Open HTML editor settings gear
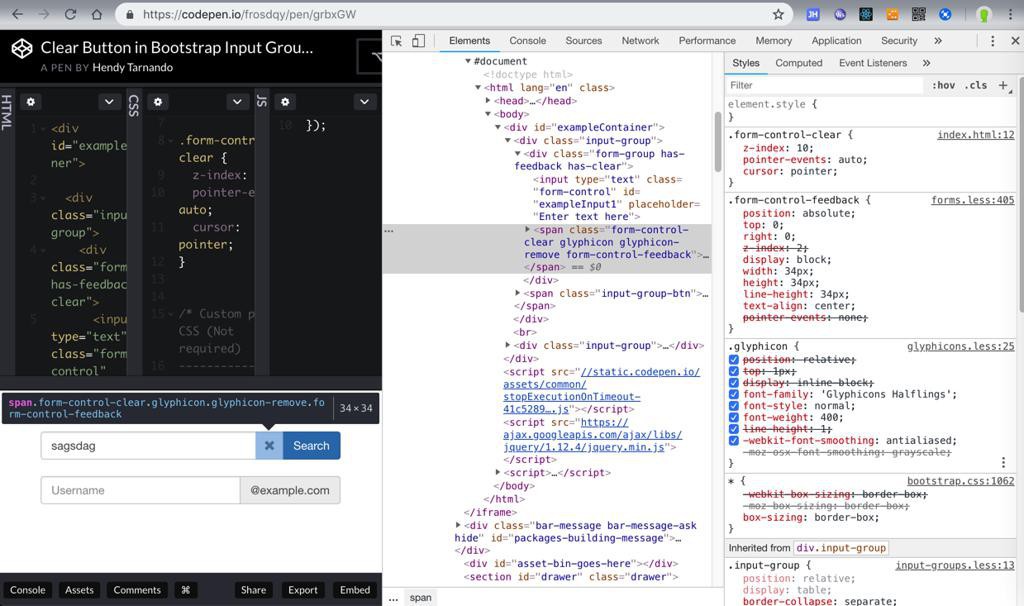The width and height of the screenshot is (1024, 606). [x=31, y=102]
